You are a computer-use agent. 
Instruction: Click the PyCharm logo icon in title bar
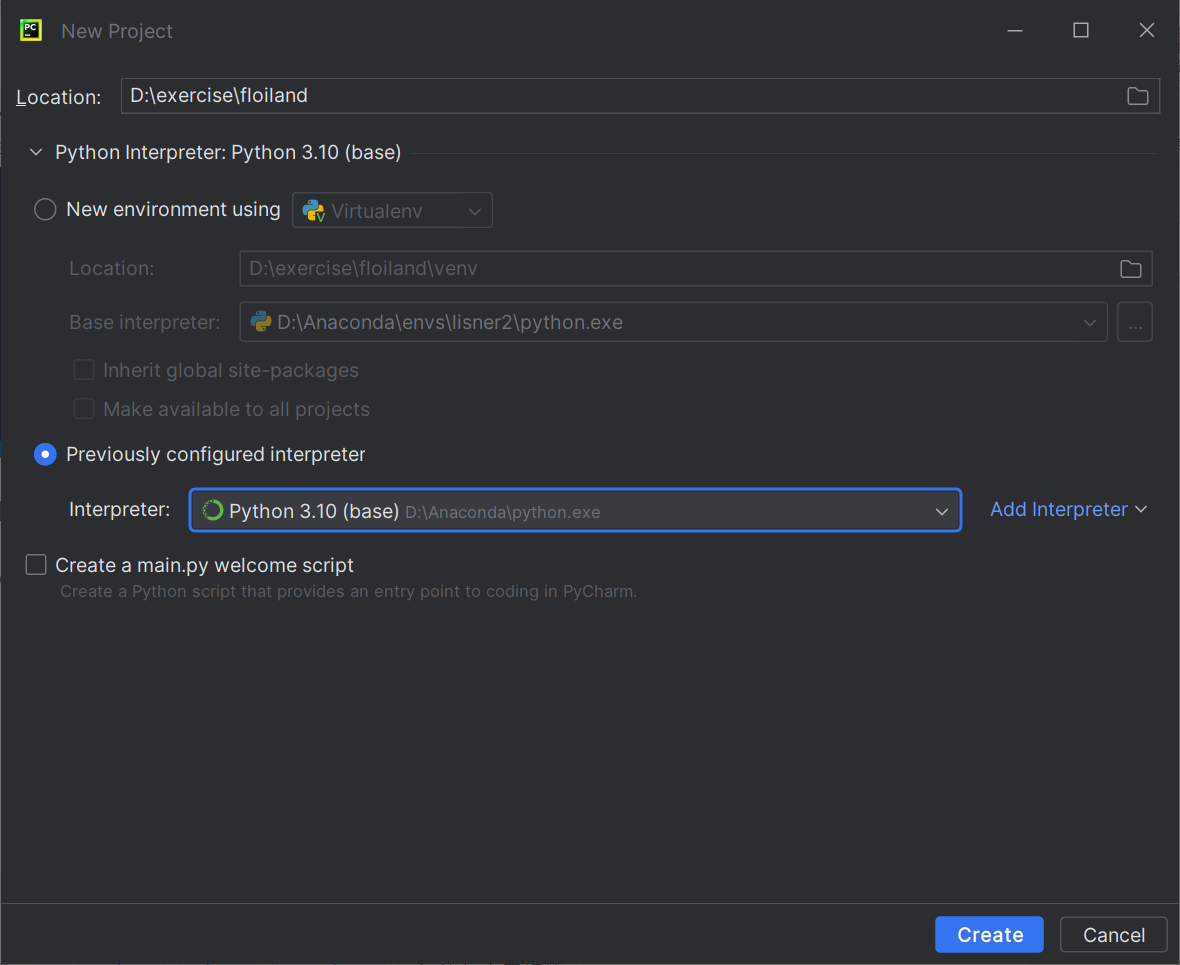[x=31, y=30]
